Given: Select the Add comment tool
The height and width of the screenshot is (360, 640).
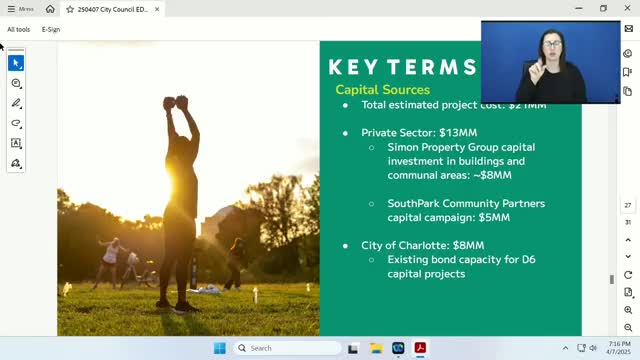Looking at the screenshot, I should point(16,83).
